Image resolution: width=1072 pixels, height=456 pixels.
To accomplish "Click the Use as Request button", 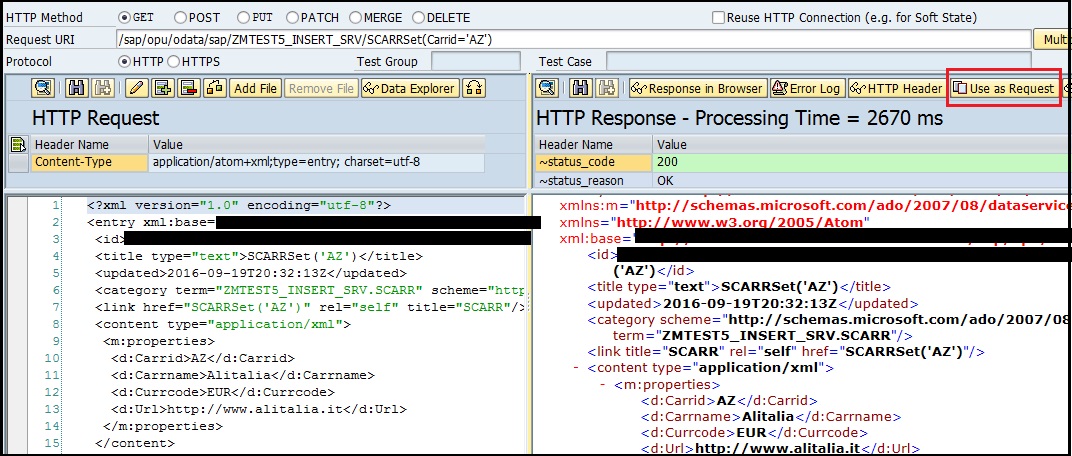I will (x=1004, y=88).
